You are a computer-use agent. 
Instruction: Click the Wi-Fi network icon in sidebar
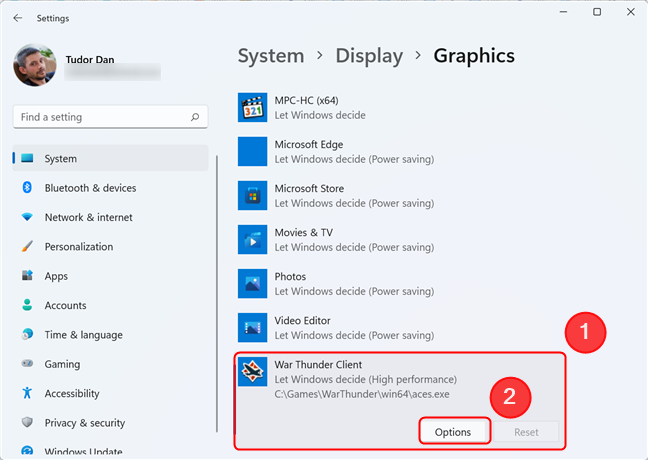click(27, 217)
